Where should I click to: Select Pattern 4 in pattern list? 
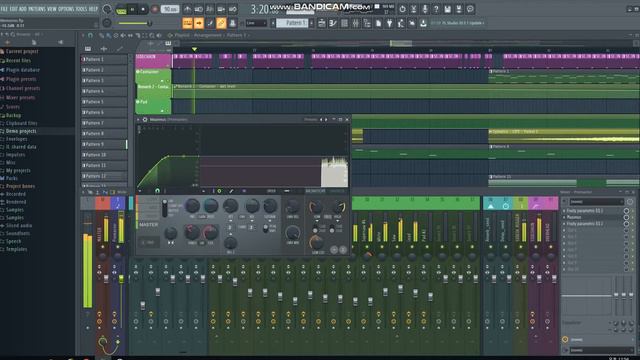[x=104, y=91]
